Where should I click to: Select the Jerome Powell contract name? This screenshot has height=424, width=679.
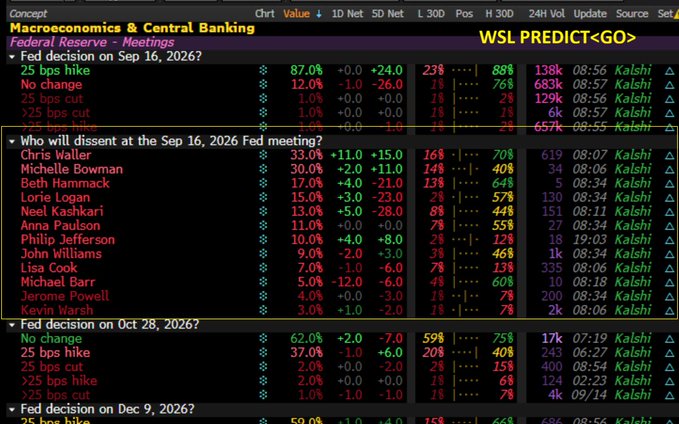65,296
